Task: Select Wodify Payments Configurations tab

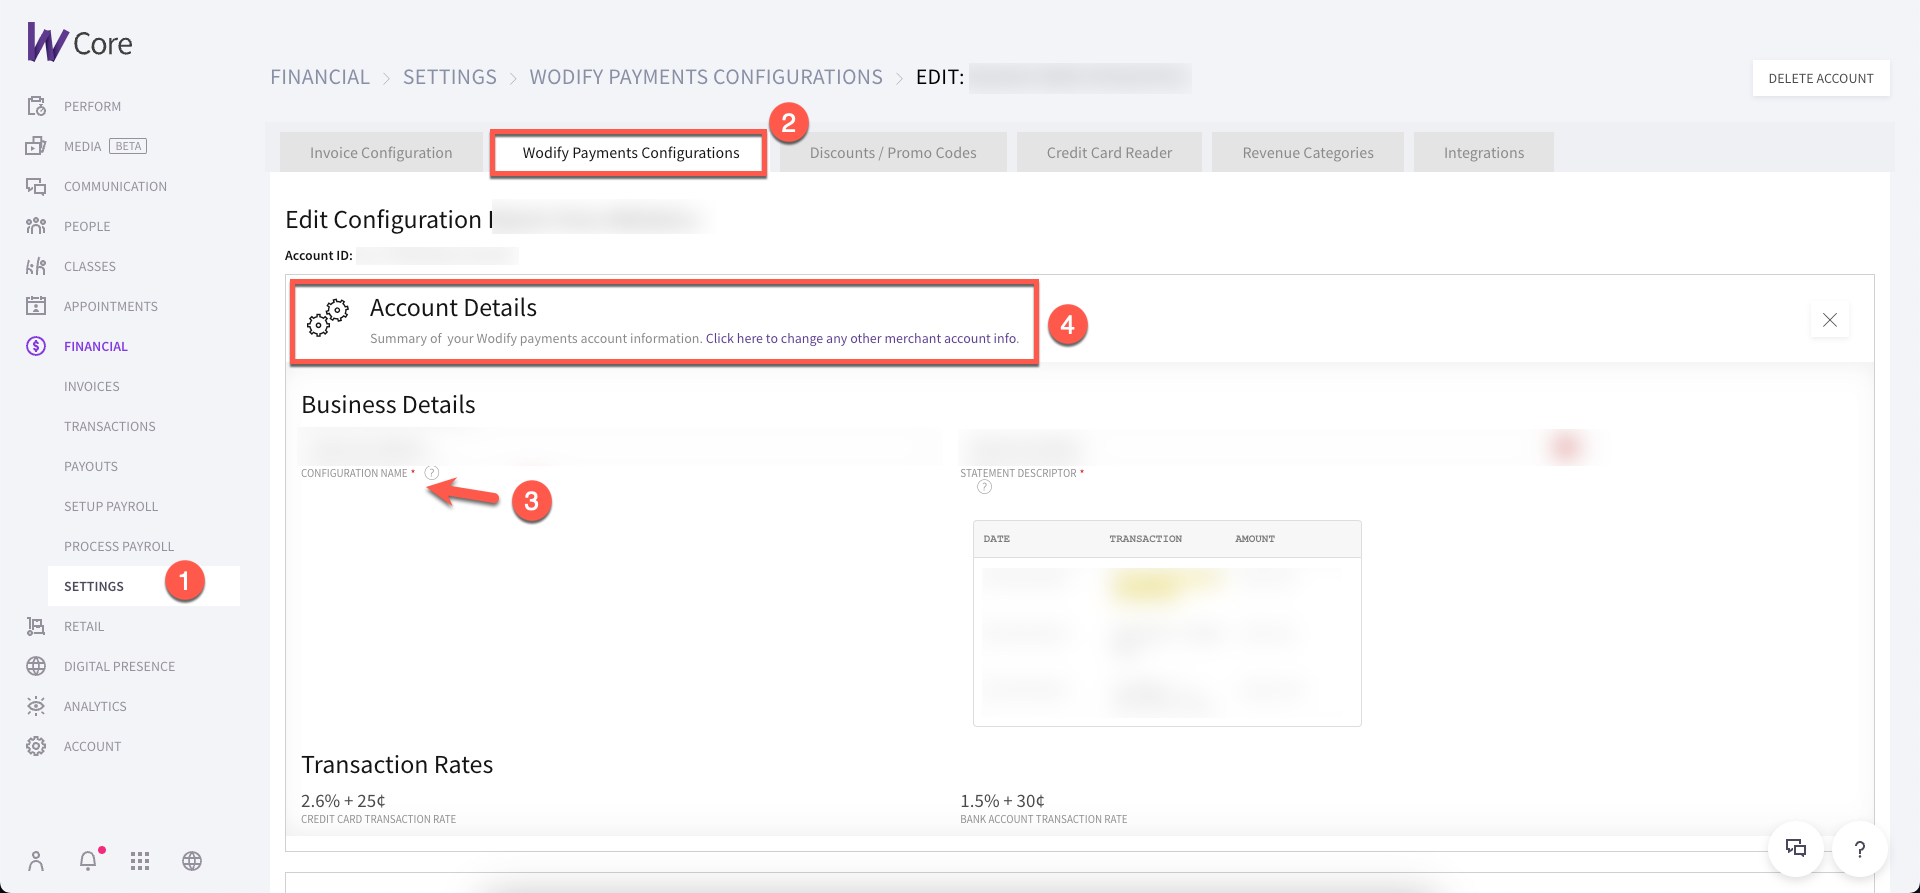Action: (631, 153)
